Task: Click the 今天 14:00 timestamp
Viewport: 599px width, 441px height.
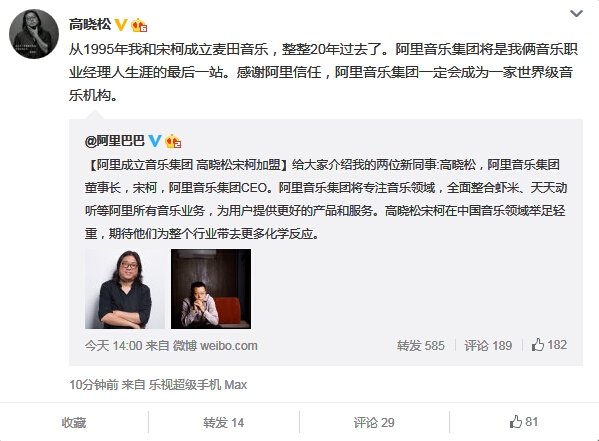Action: 113,346
